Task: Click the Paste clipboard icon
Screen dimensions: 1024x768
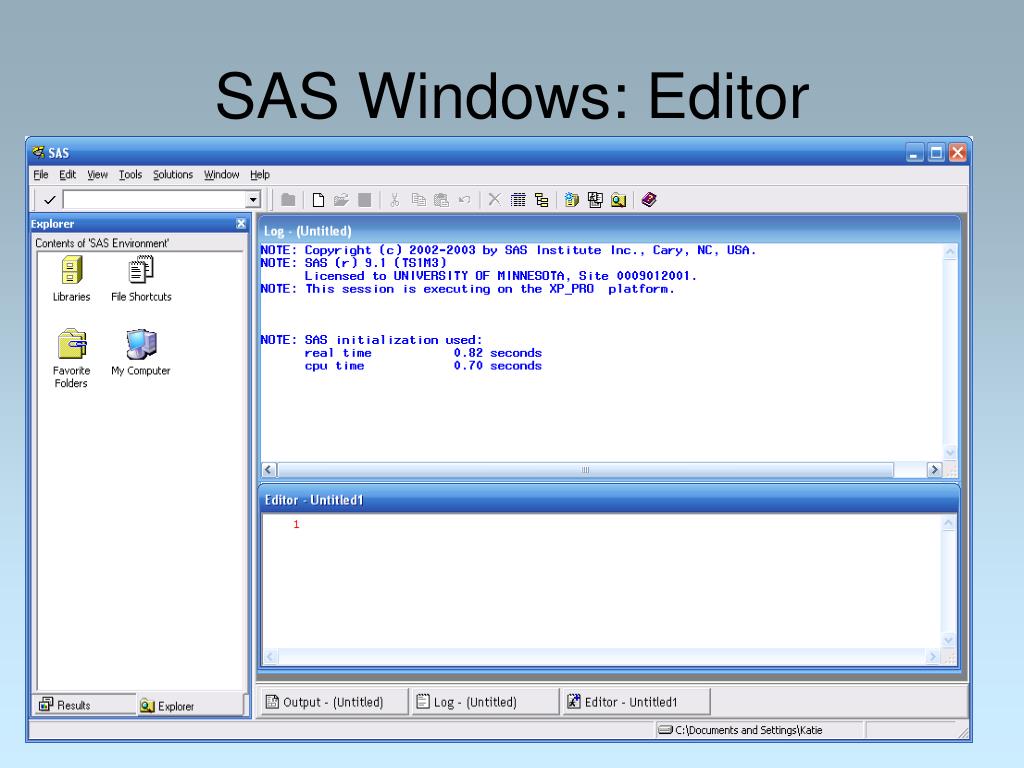Action: click(441, 200)
